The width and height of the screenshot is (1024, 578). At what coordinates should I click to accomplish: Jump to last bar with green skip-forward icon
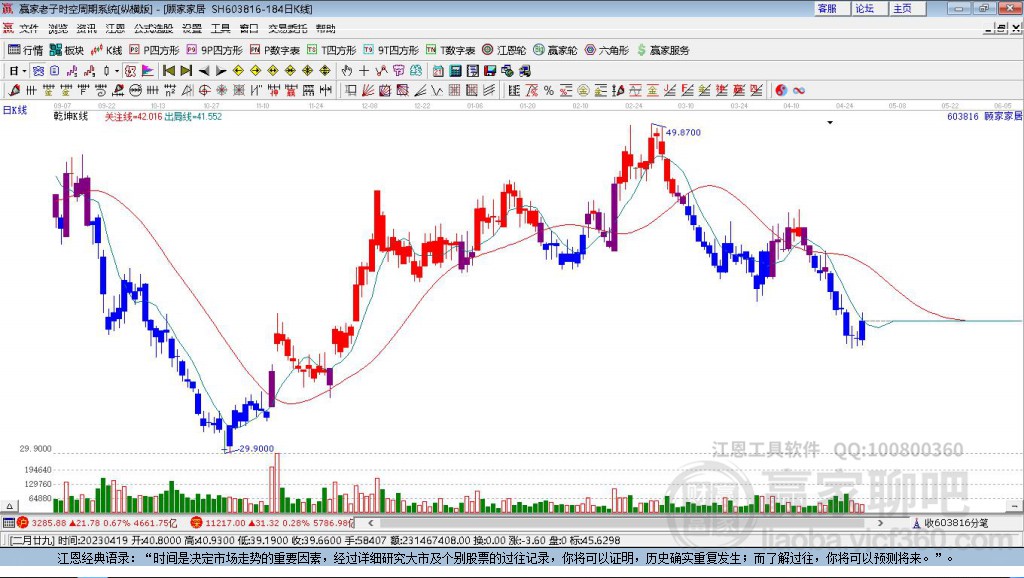[x=186, y=71]
